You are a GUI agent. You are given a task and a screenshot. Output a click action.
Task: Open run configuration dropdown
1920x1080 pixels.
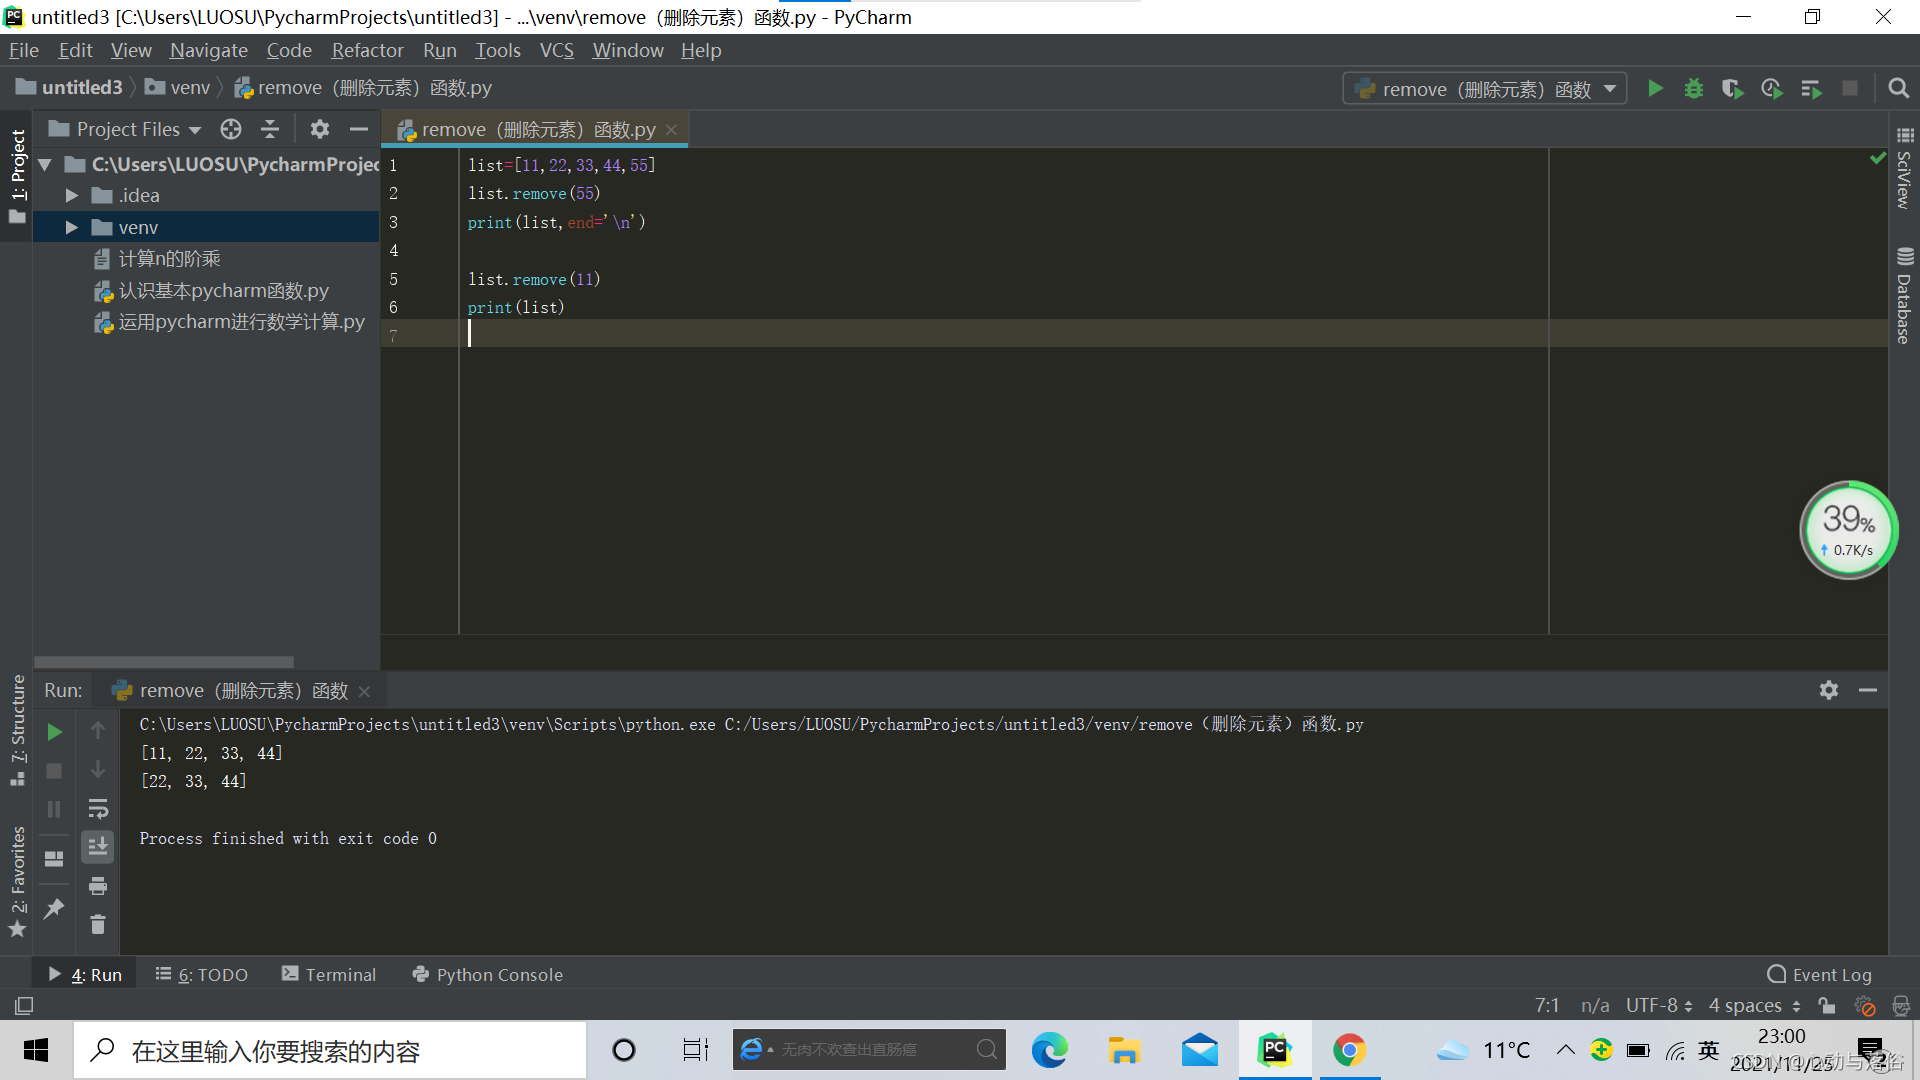[x=1485, y=89]
